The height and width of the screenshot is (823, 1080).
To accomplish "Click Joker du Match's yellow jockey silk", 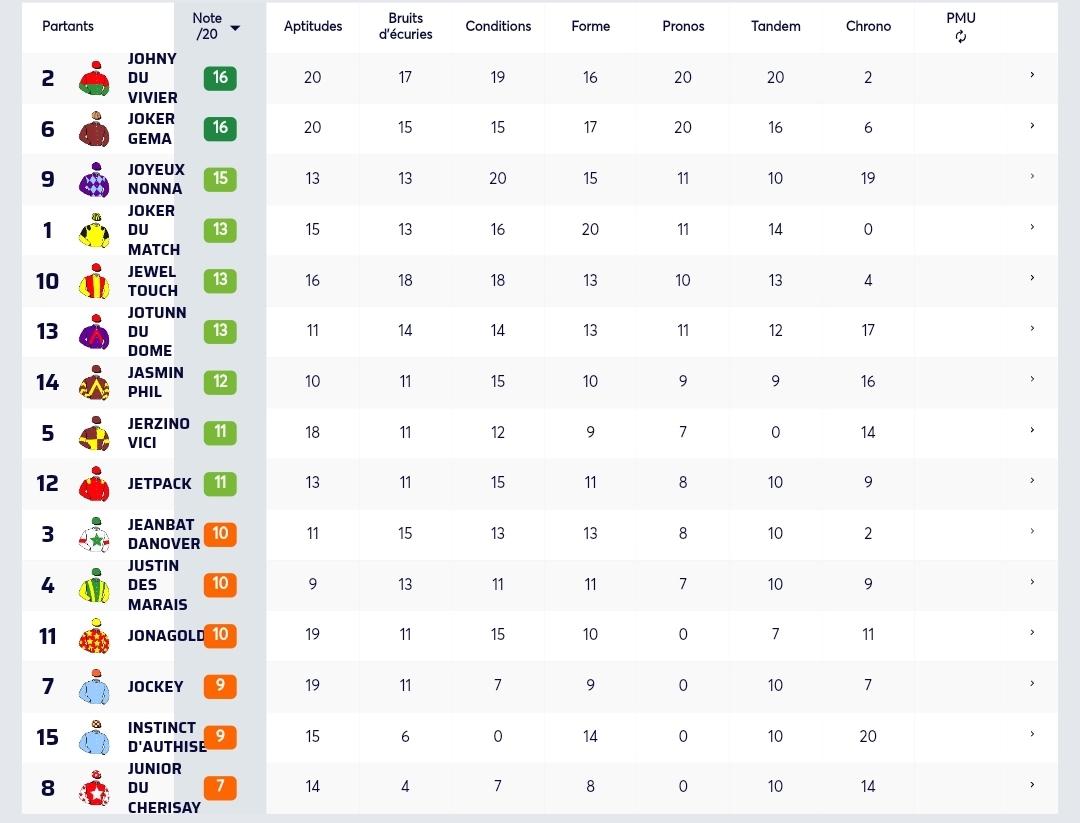I will (x=94, y=230).
